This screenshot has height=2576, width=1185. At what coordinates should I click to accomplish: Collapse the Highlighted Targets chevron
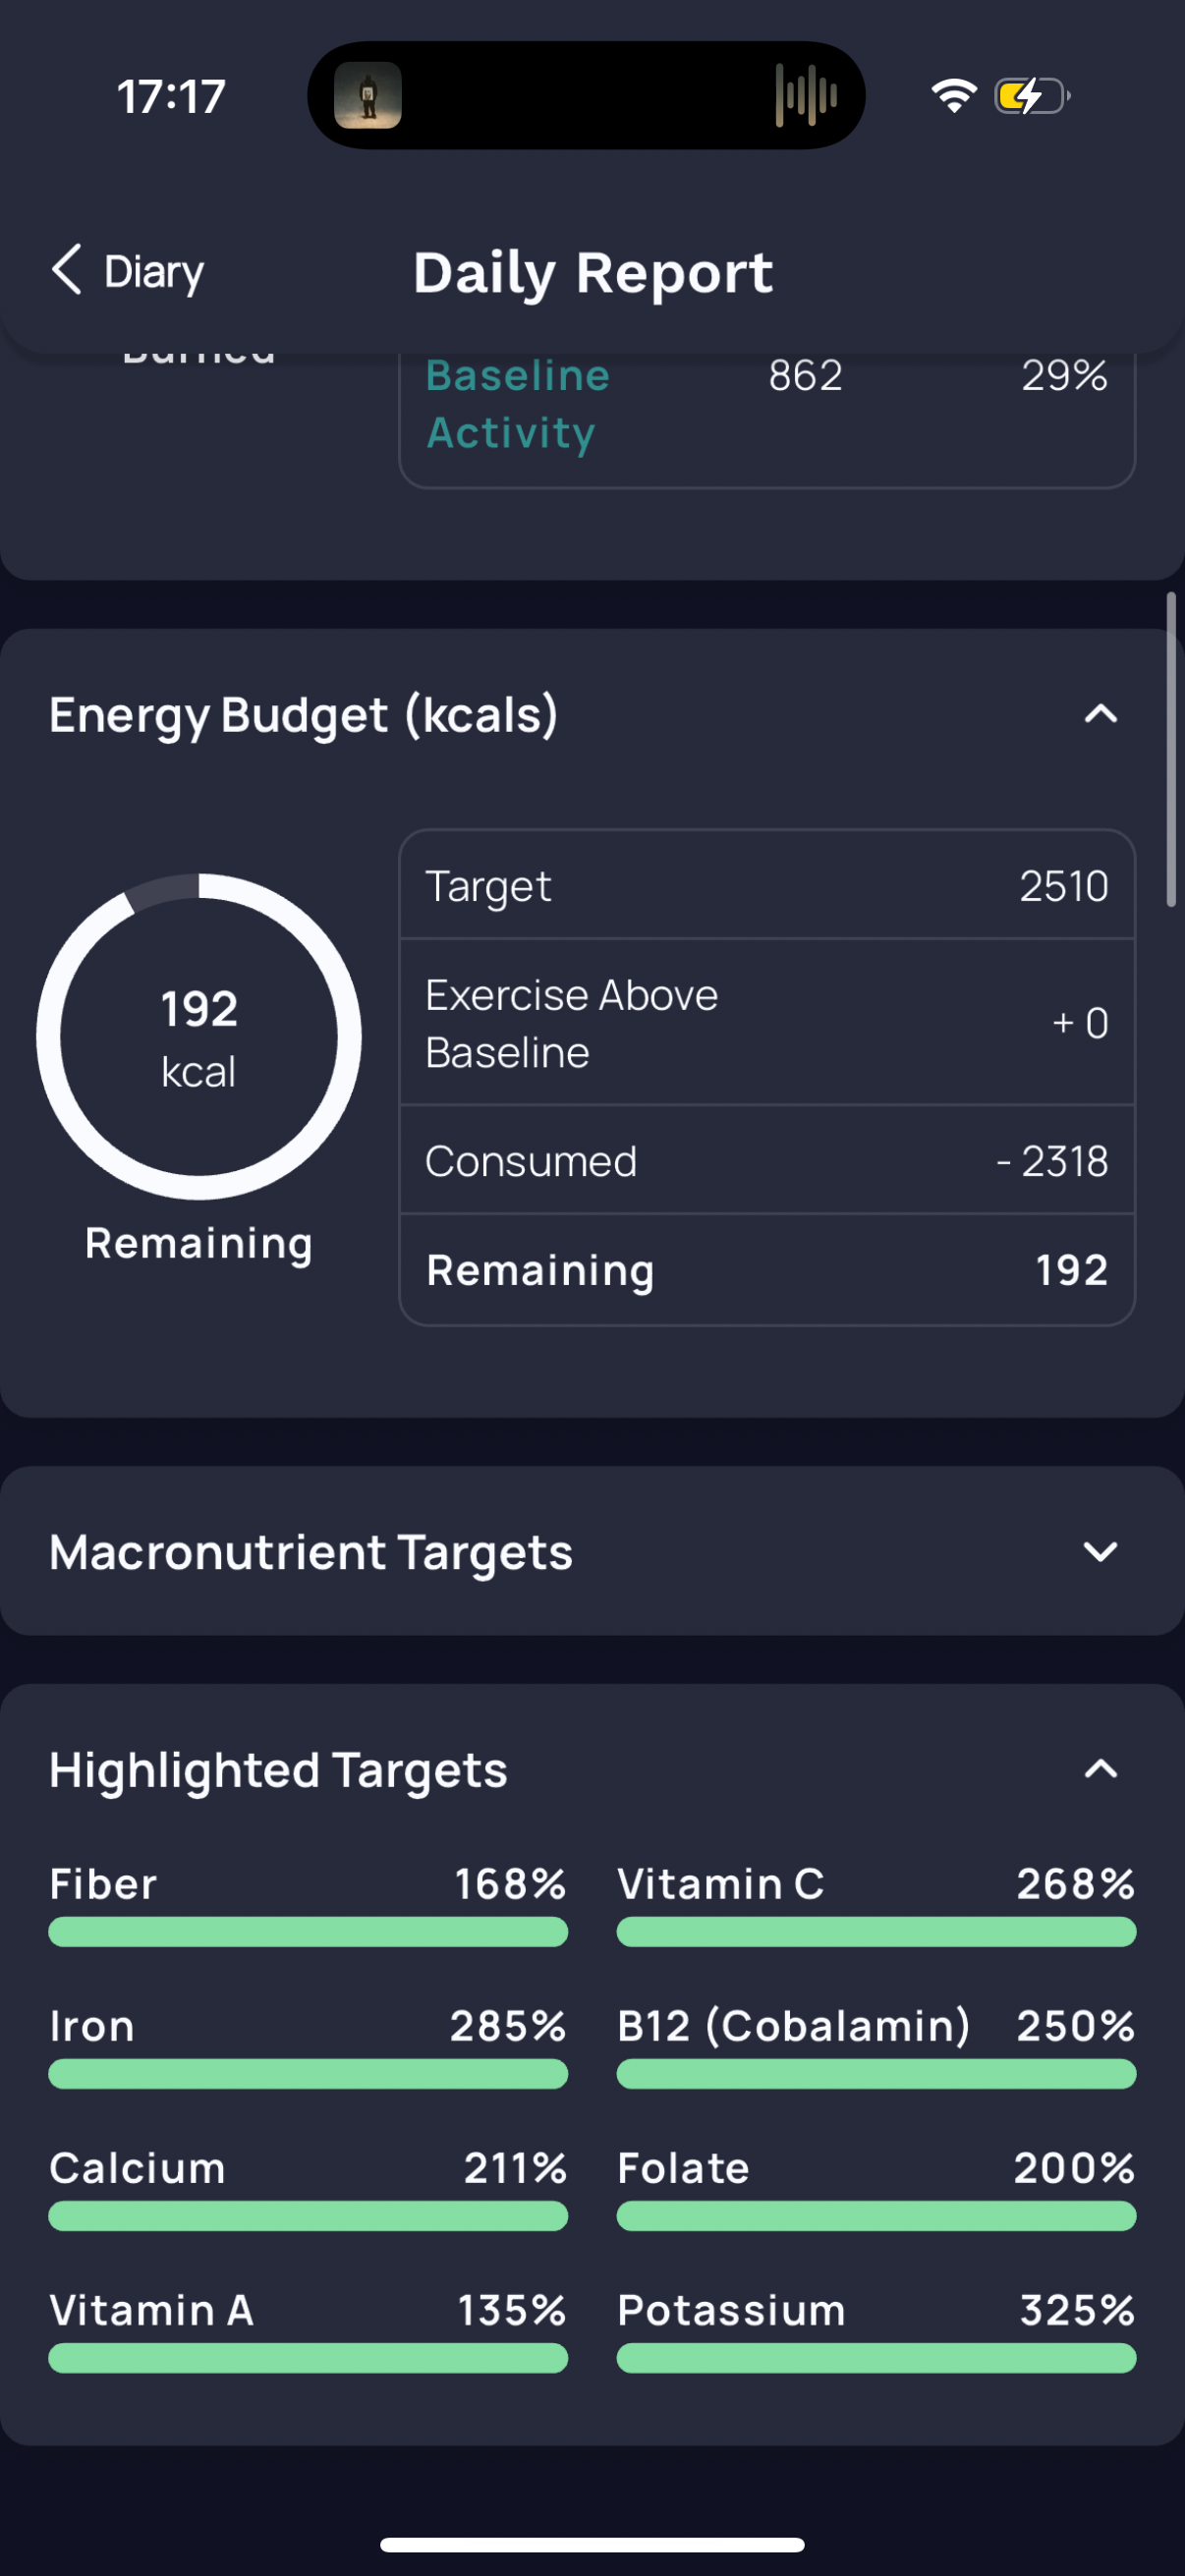click(x=1100, y=1769)
